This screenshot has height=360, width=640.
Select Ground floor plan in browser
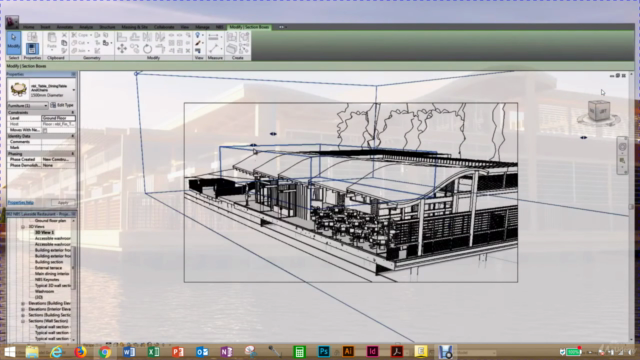(50, 220)
